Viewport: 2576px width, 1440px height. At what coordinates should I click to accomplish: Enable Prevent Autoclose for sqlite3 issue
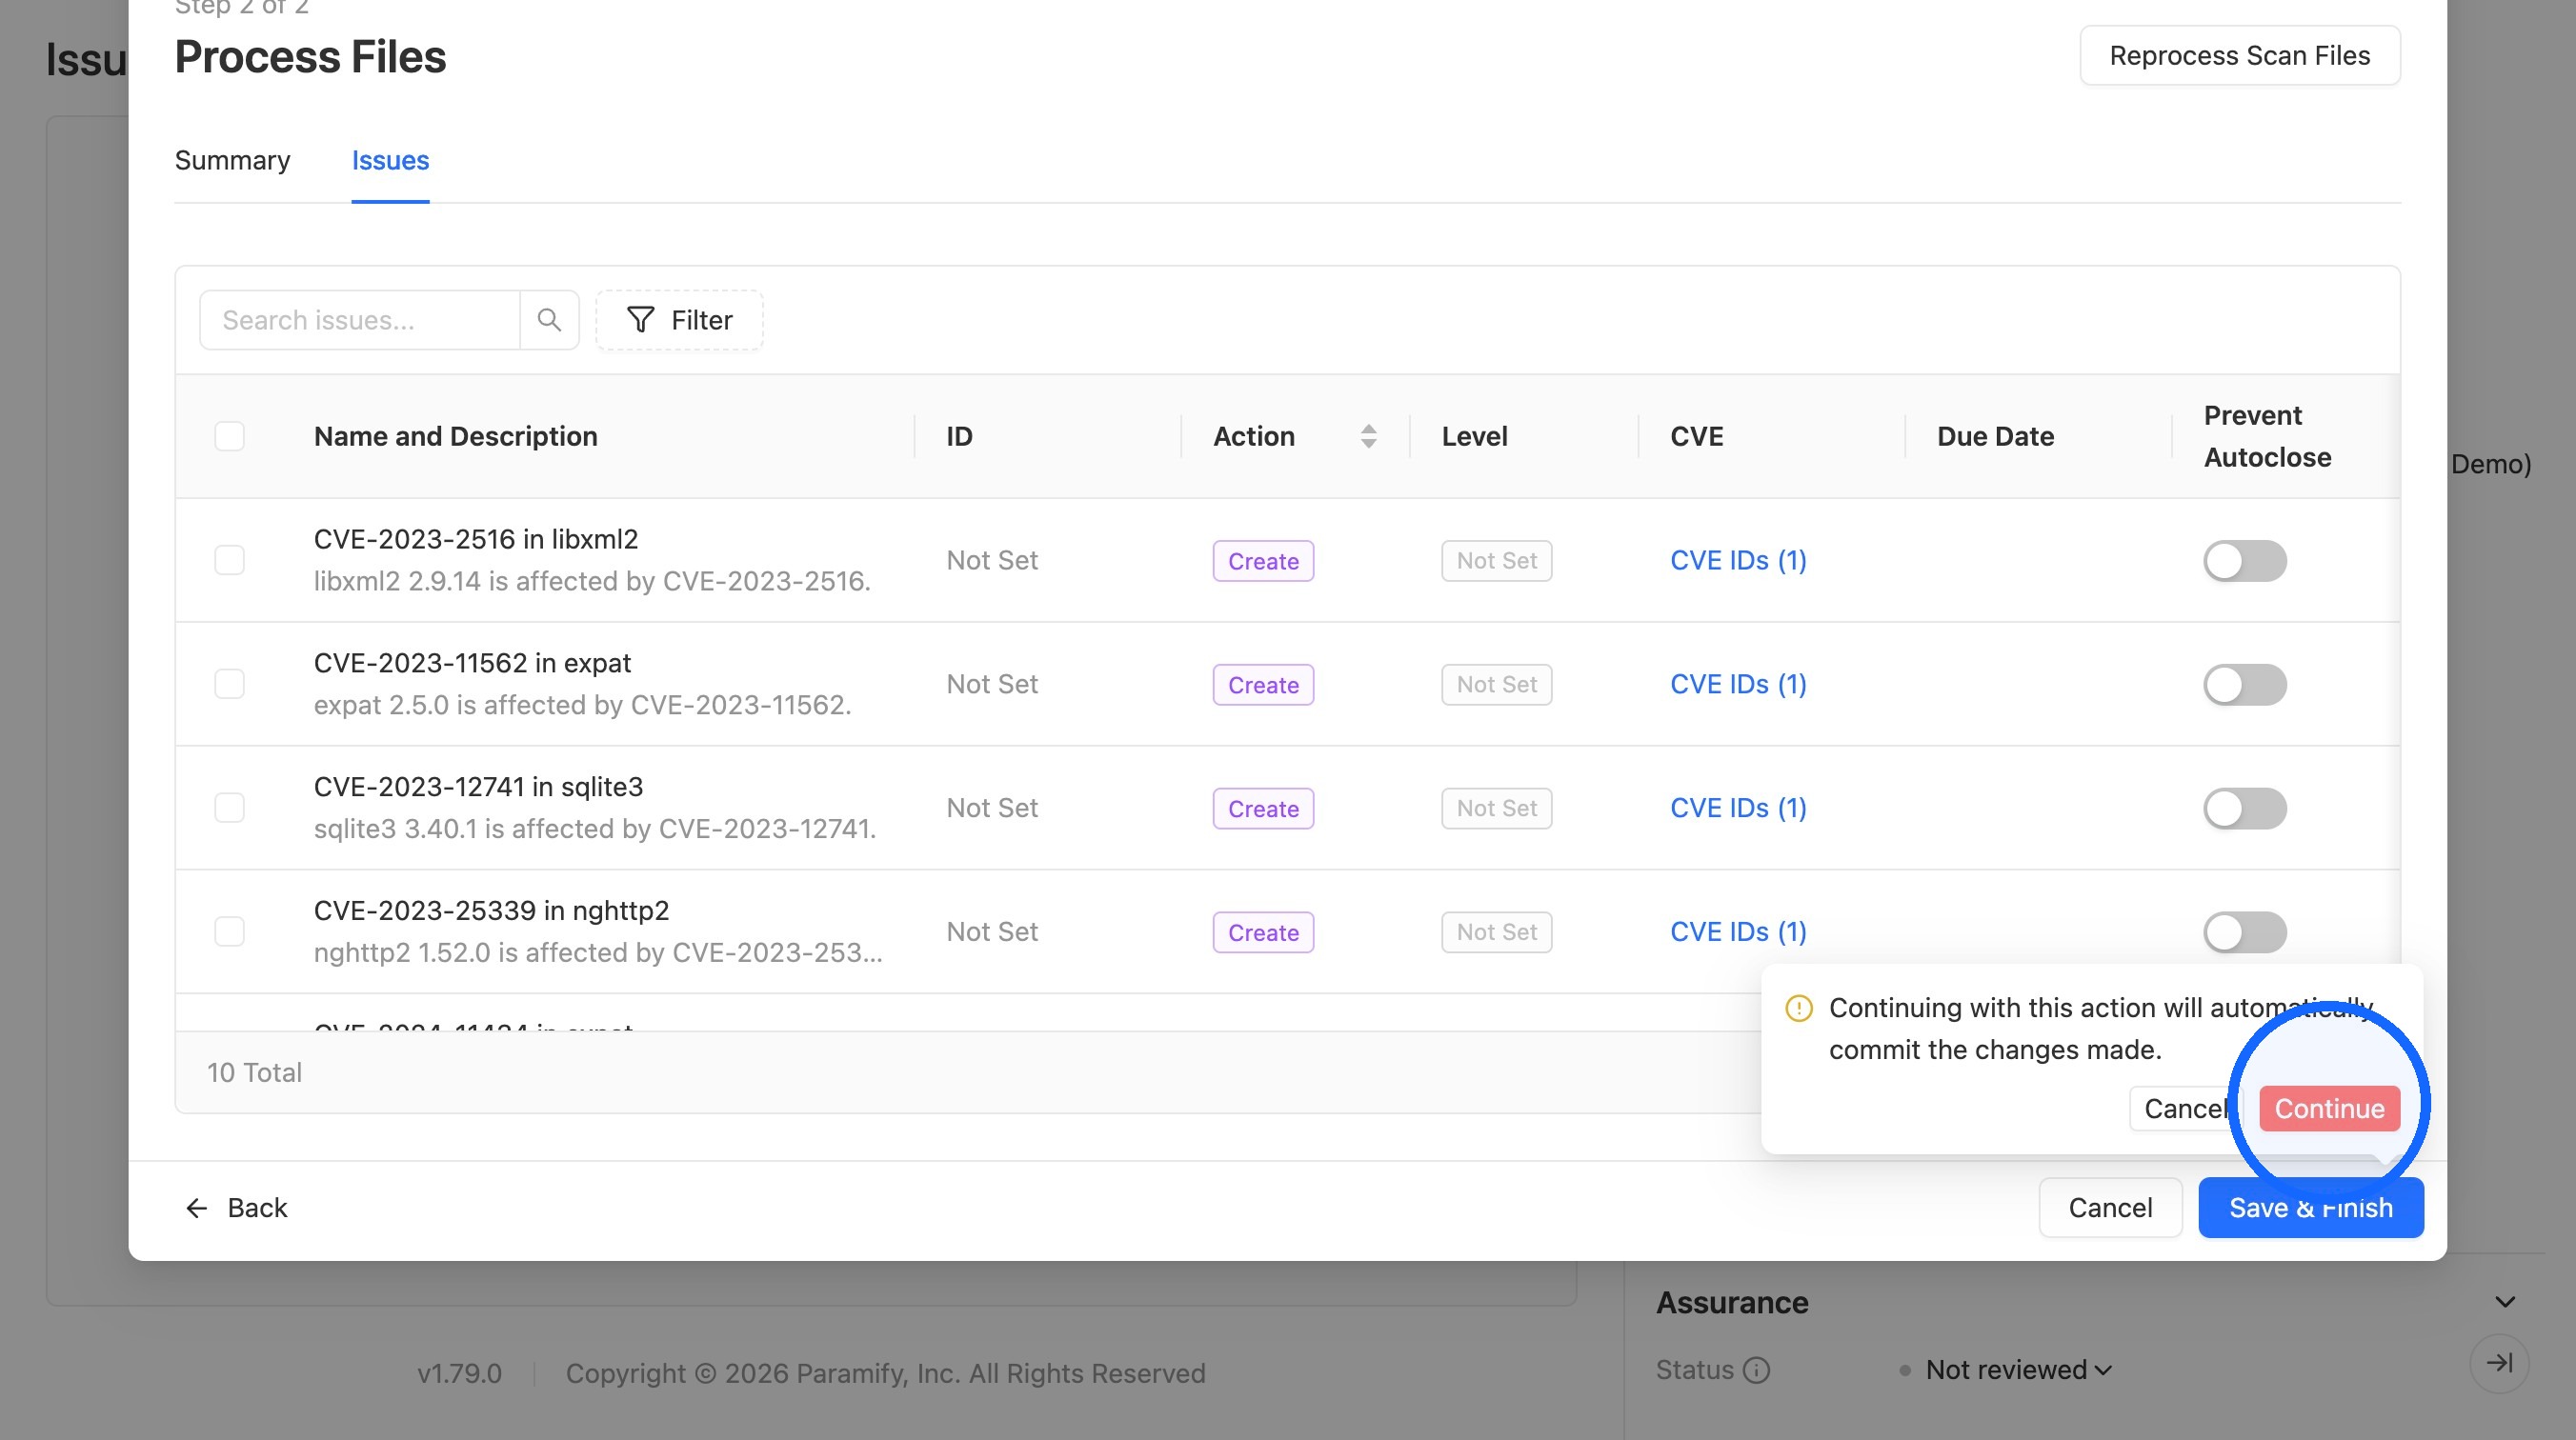click(2244, 809)
